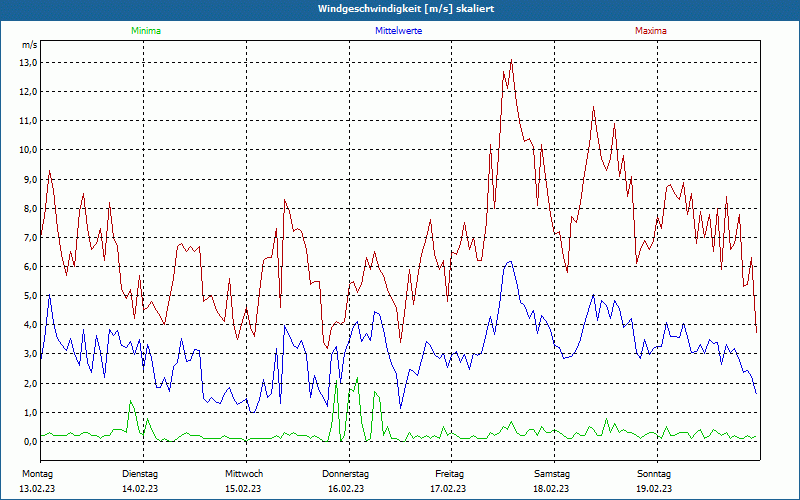Click the Sonntag day label
The width and height of the screenshot is (800, 500).
(654, 474)
